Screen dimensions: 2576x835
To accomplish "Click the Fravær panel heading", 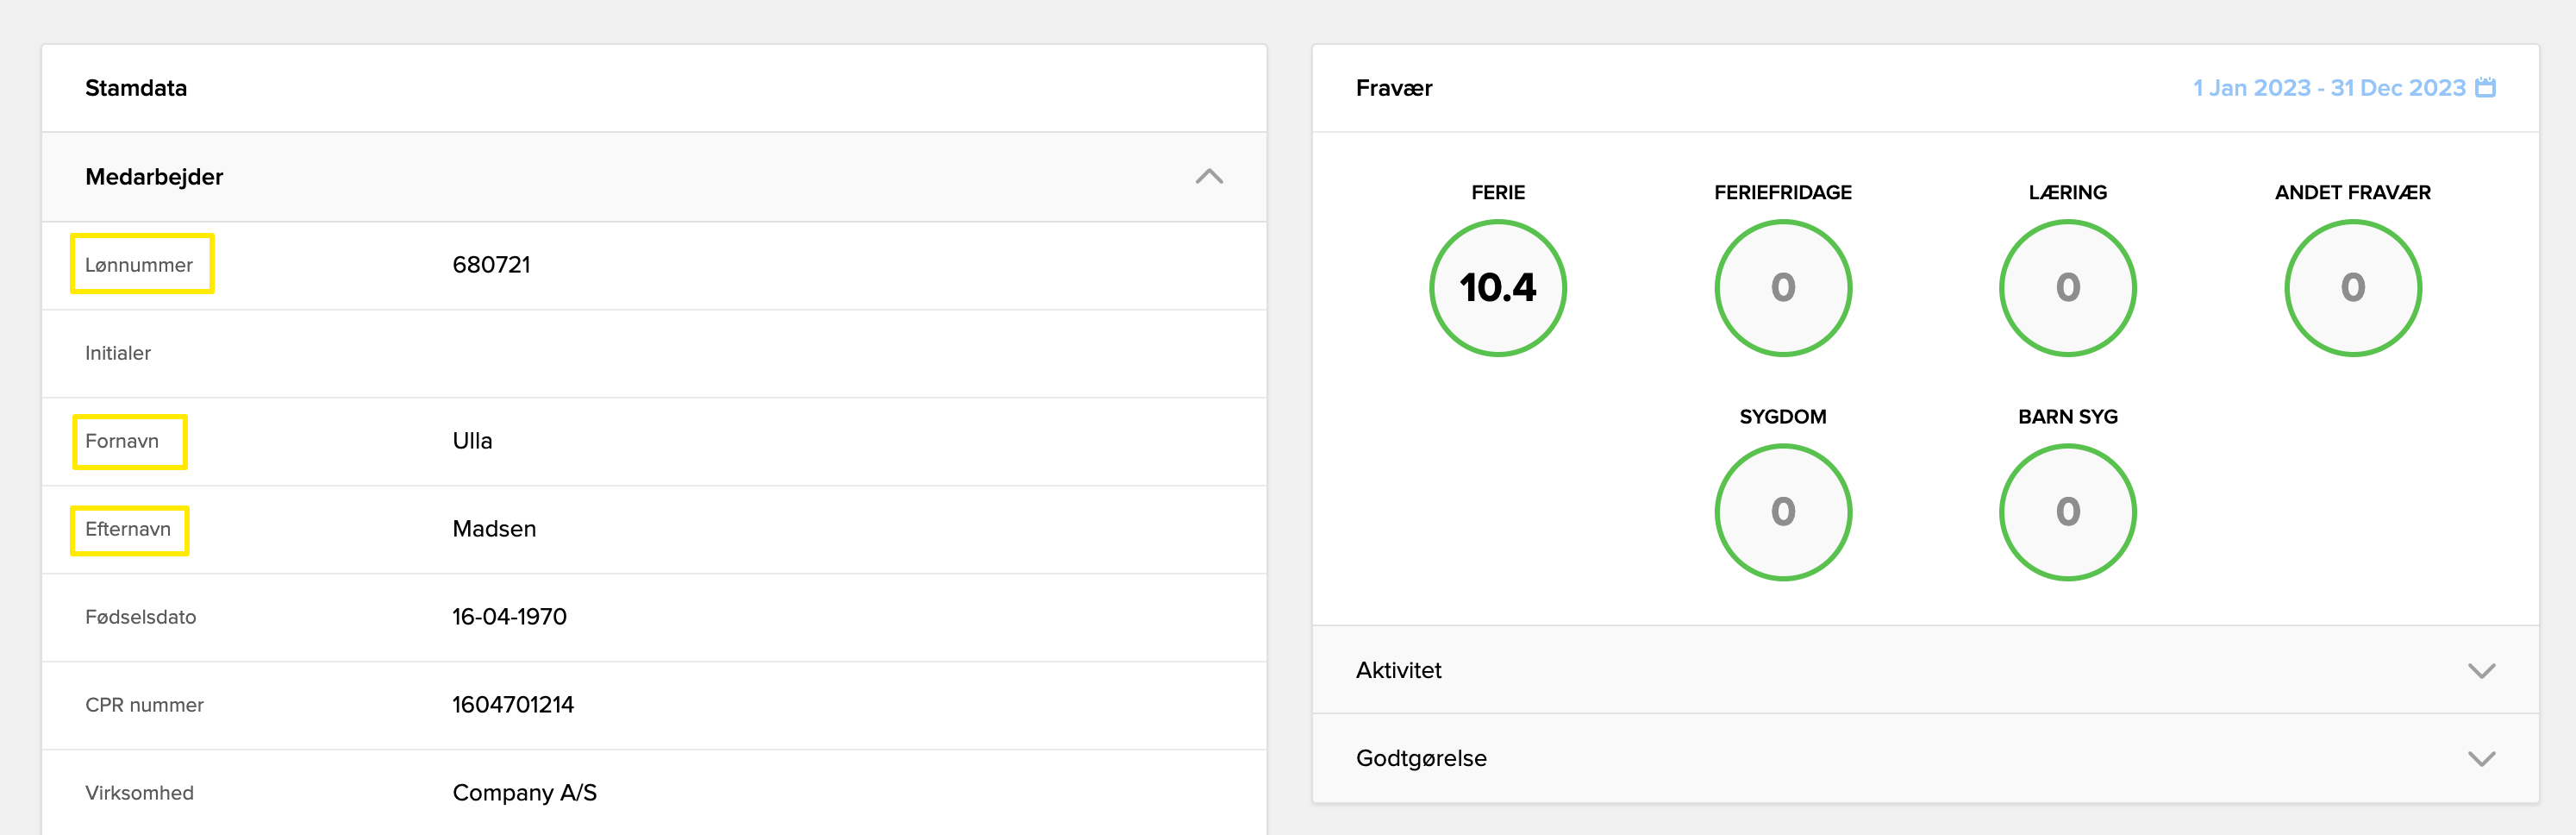I will [1393, 88].
